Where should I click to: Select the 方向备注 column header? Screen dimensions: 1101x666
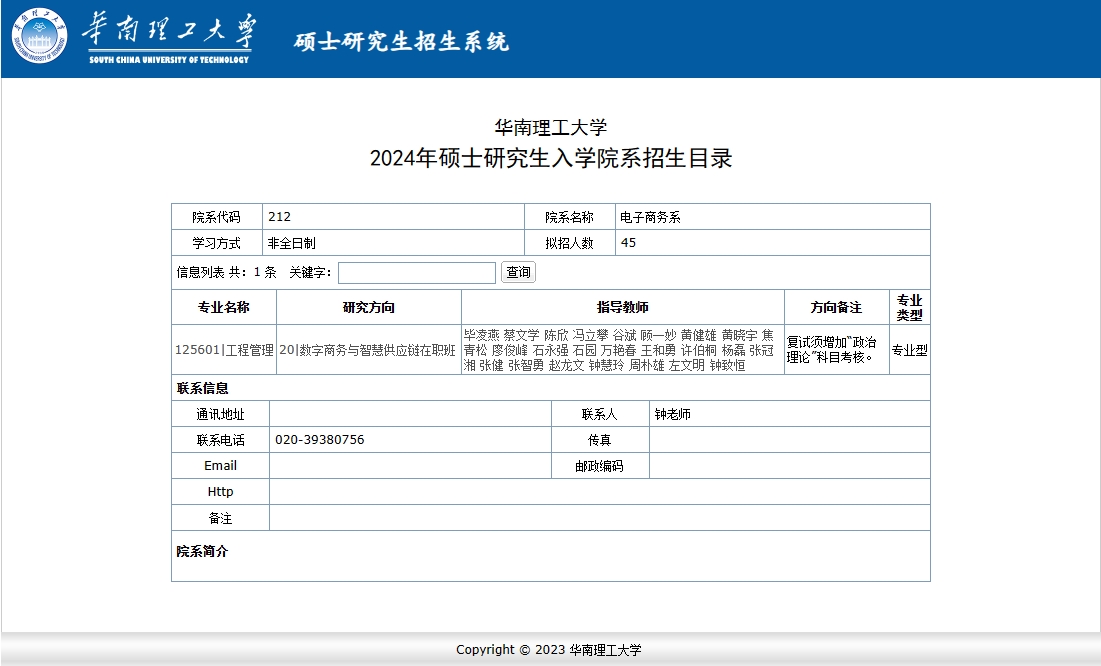pyautogui.click(x=836, y=307)
